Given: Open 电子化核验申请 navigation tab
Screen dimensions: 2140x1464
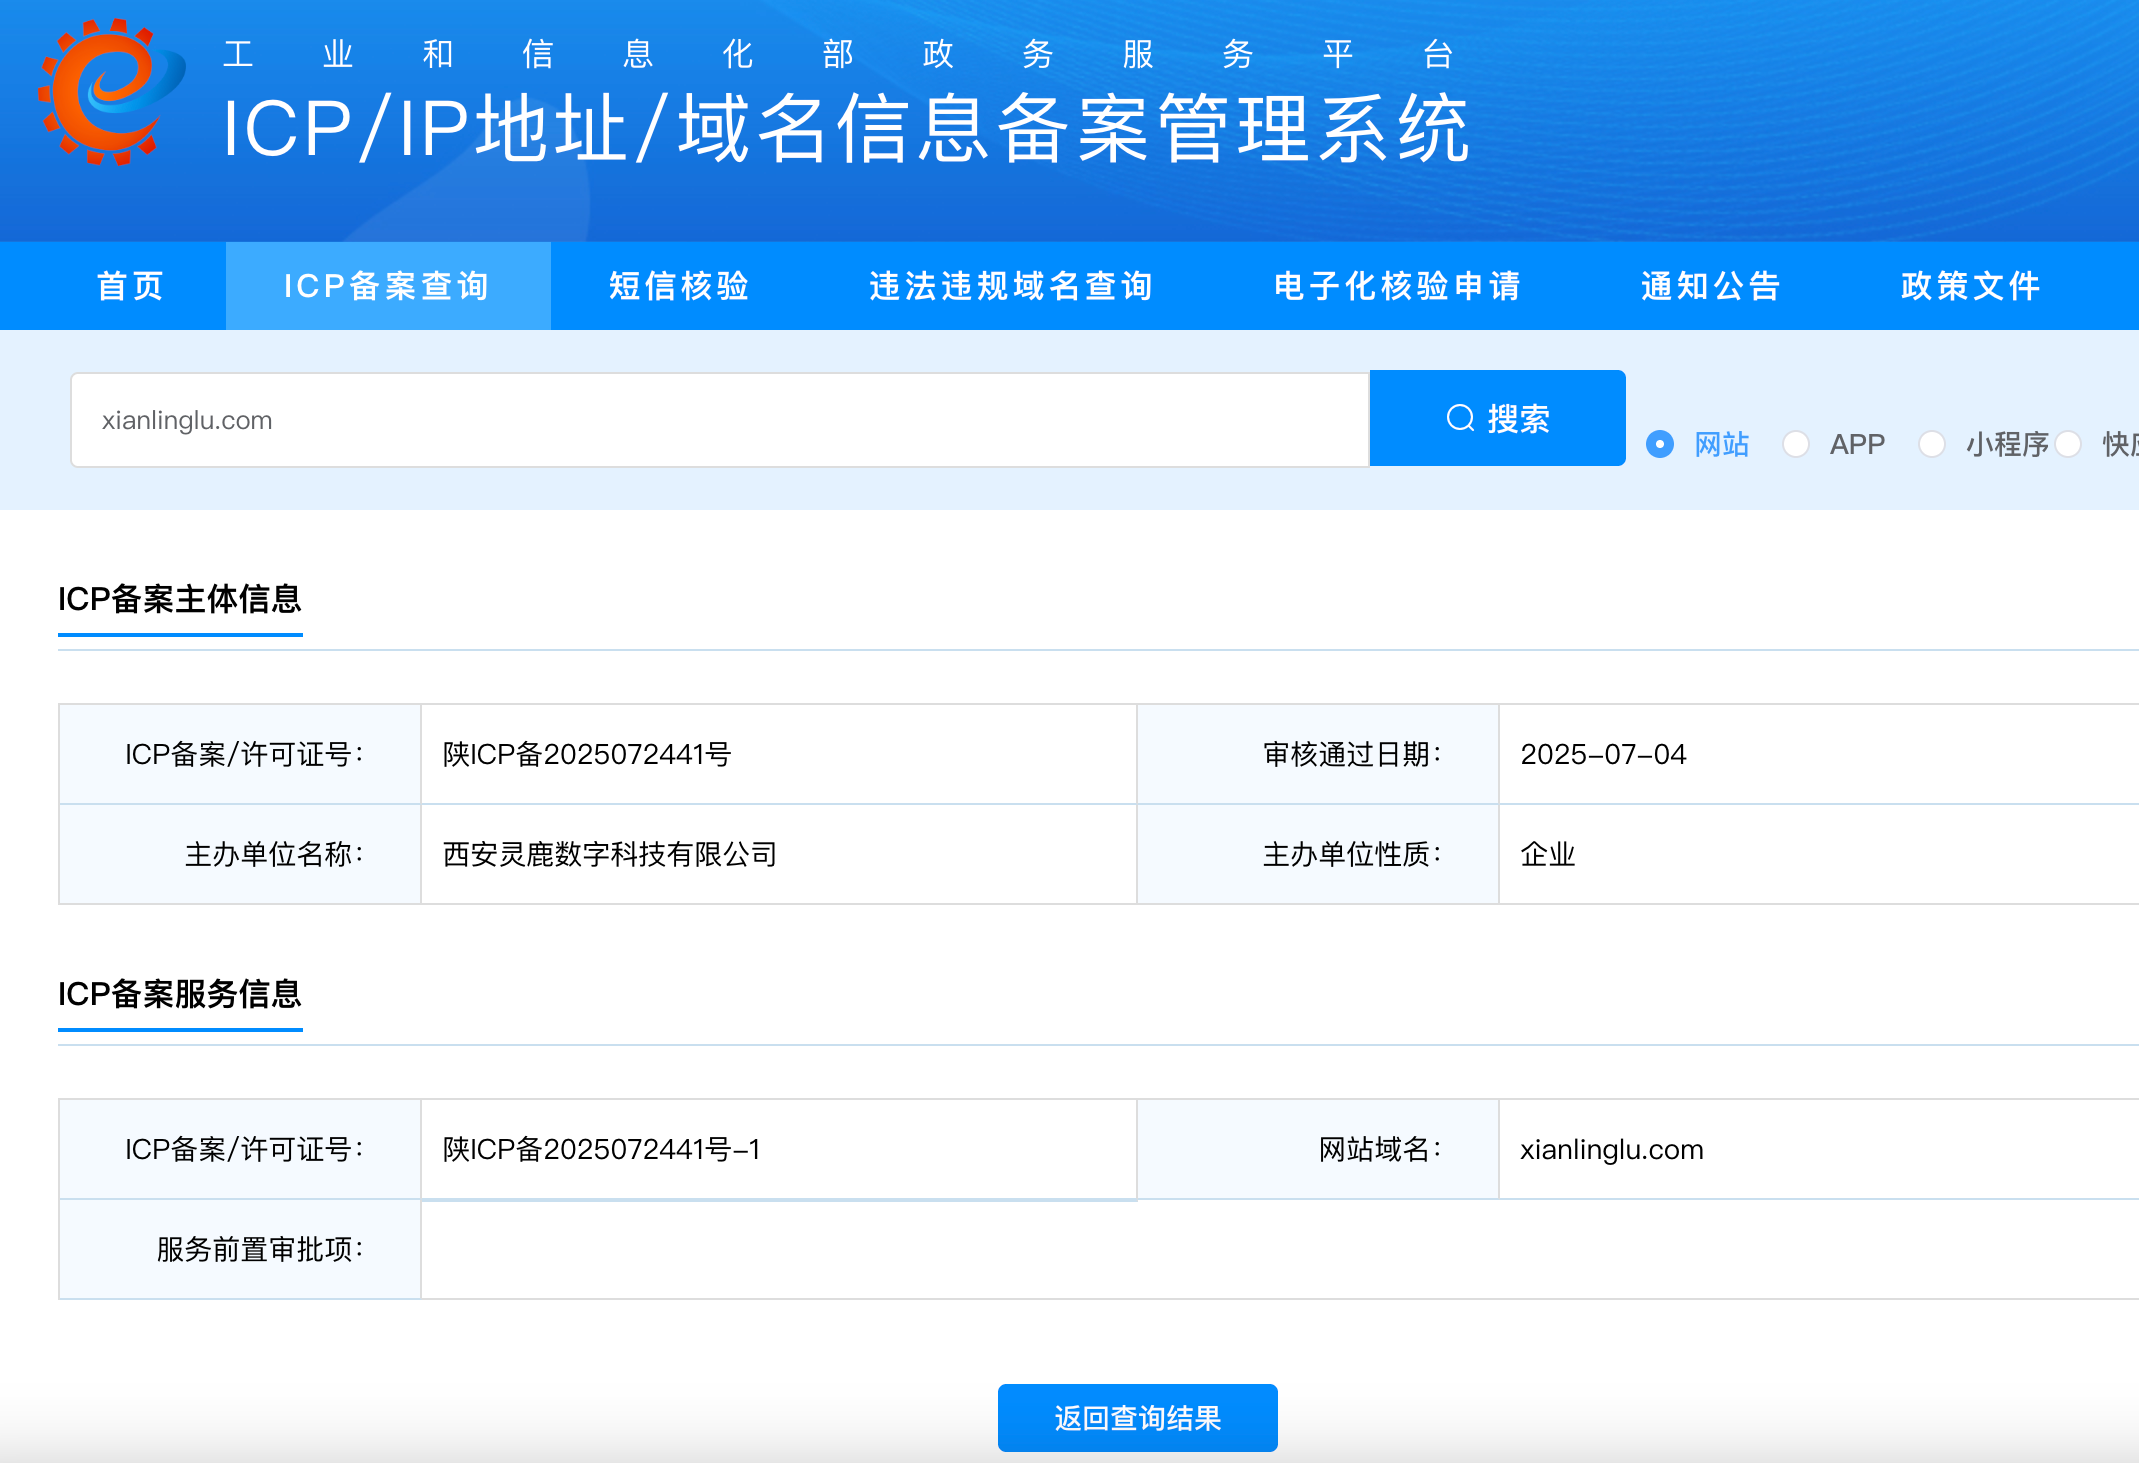Looking at the screenshot, I should [x=1397, y=286].
